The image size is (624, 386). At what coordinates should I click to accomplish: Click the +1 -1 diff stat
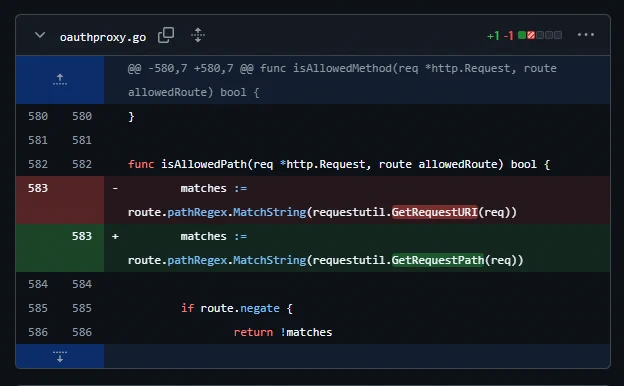tap(500, 36)
